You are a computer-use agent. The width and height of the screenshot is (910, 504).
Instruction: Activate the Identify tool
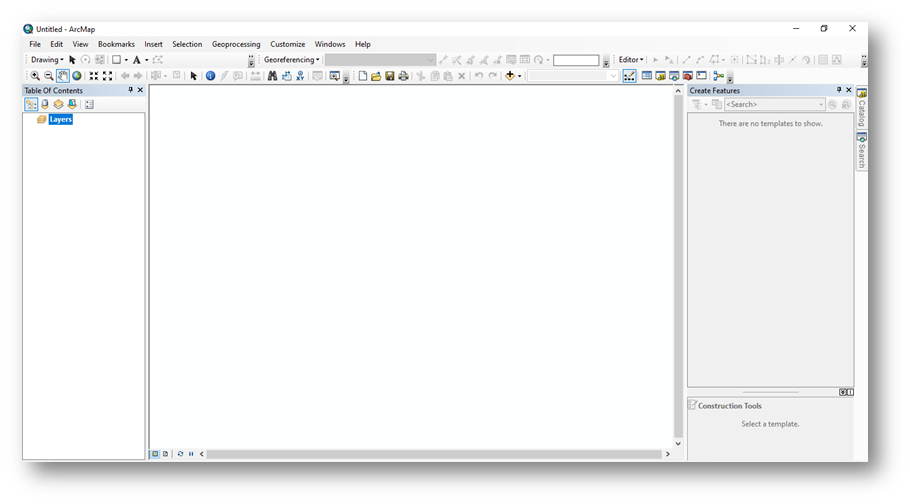coord(210,76)
